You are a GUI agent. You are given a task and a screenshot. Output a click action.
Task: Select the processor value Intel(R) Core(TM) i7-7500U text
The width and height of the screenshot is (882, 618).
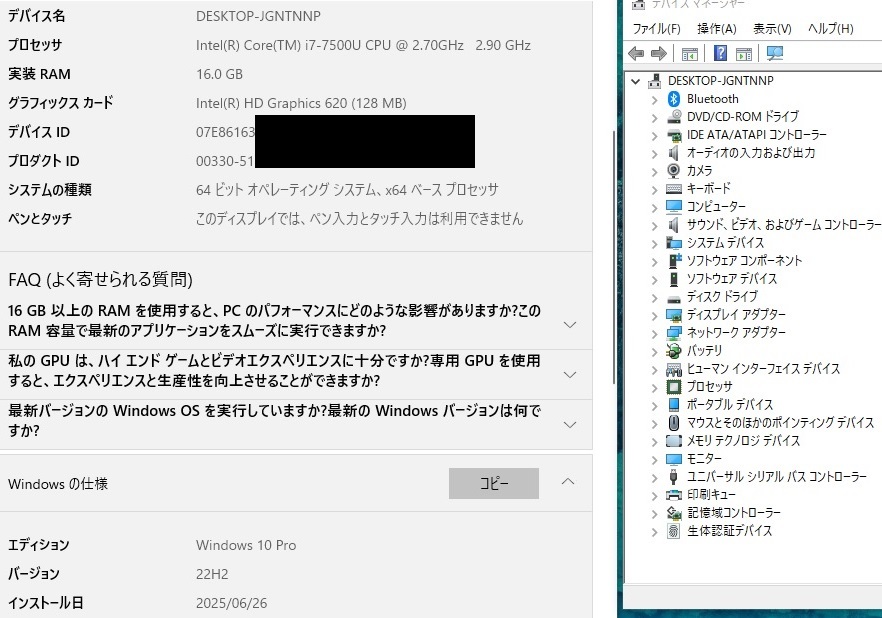pos(363,45)
